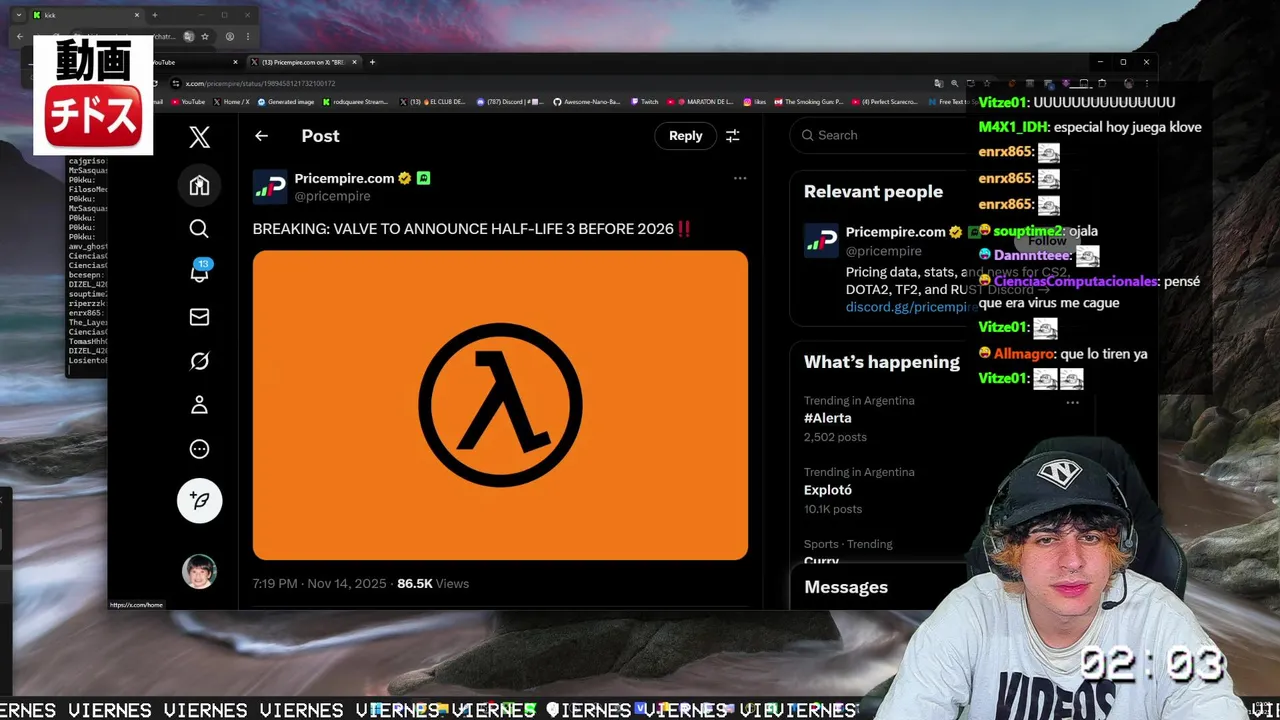Open Pricempire.com author name on post
Viewport: 1280px width, 720px height.
(344, 178)
